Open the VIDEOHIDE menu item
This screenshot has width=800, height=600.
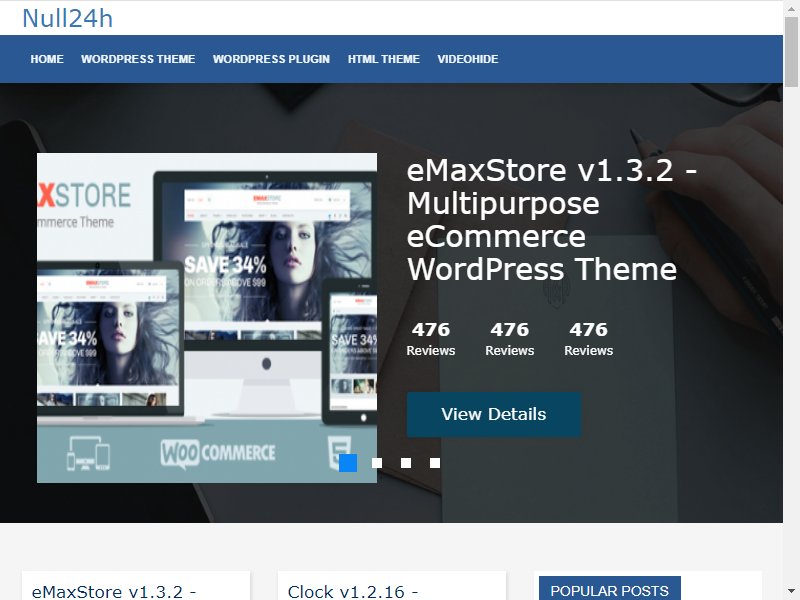tap(467, 59)
